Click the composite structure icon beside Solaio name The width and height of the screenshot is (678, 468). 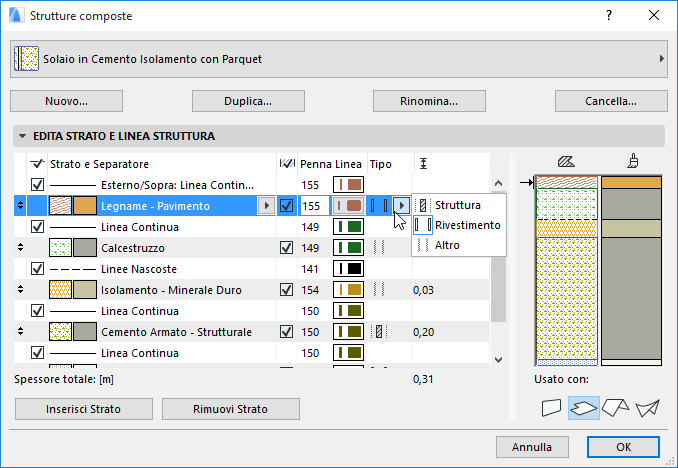pos(26,59)
